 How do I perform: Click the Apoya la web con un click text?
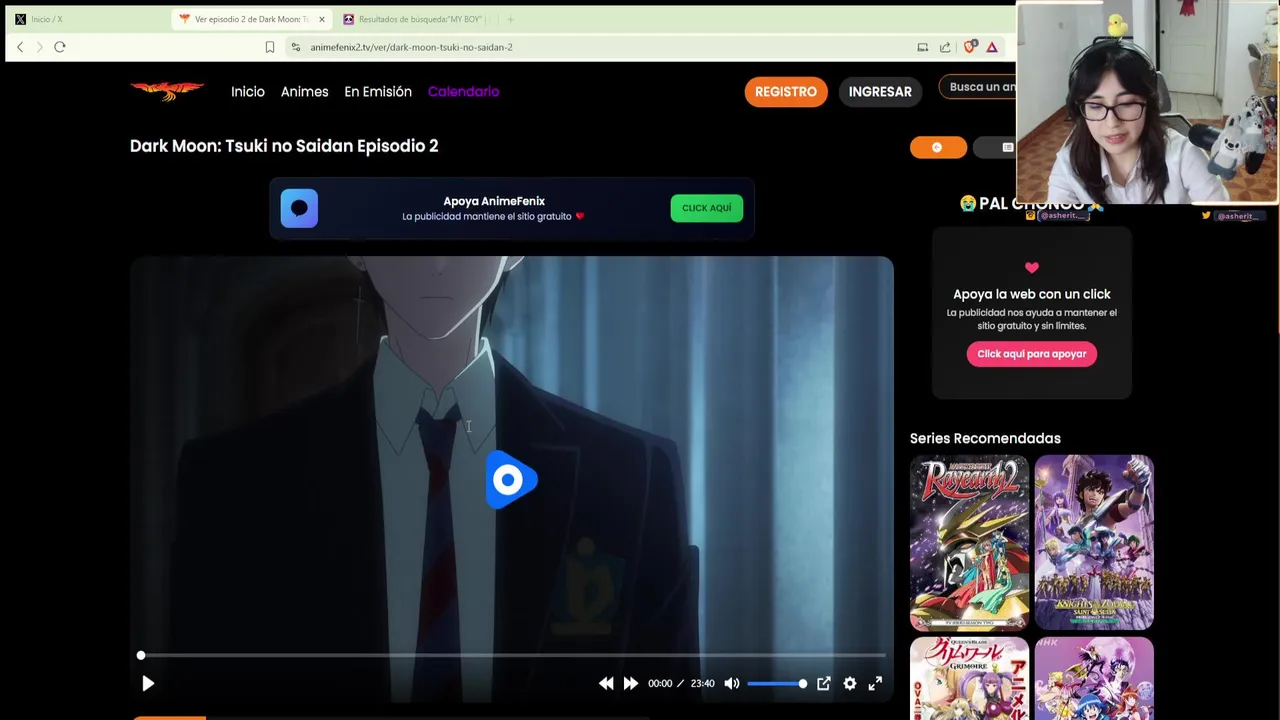tap(1032, 294)
